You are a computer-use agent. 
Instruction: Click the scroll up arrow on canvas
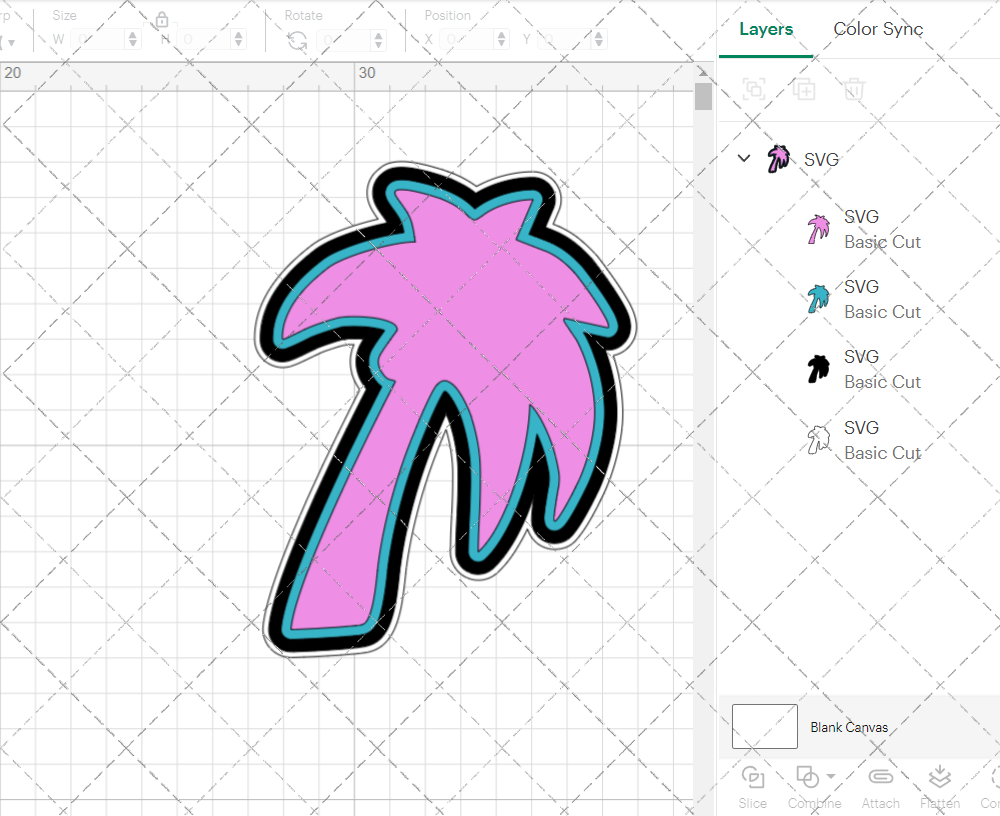coord(703,71)
